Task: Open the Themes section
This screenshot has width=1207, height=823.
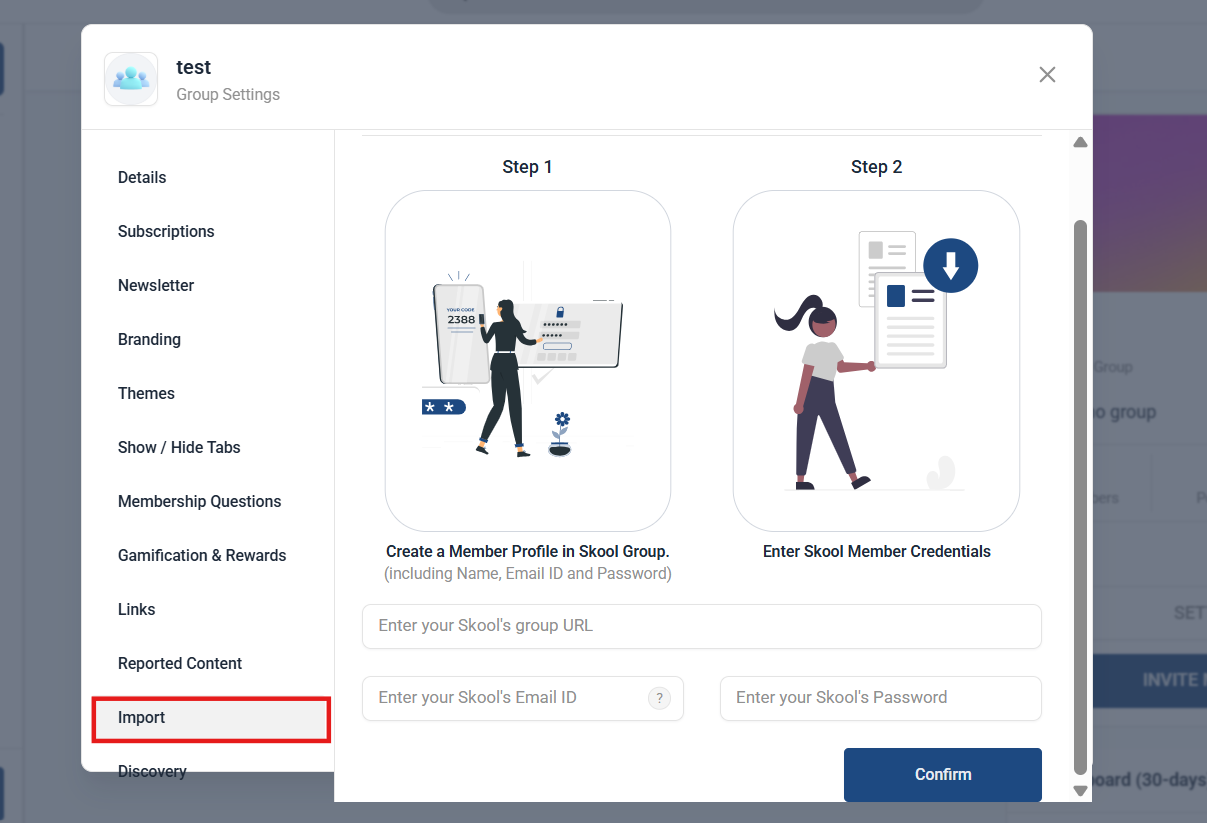Action: [146, 393]
